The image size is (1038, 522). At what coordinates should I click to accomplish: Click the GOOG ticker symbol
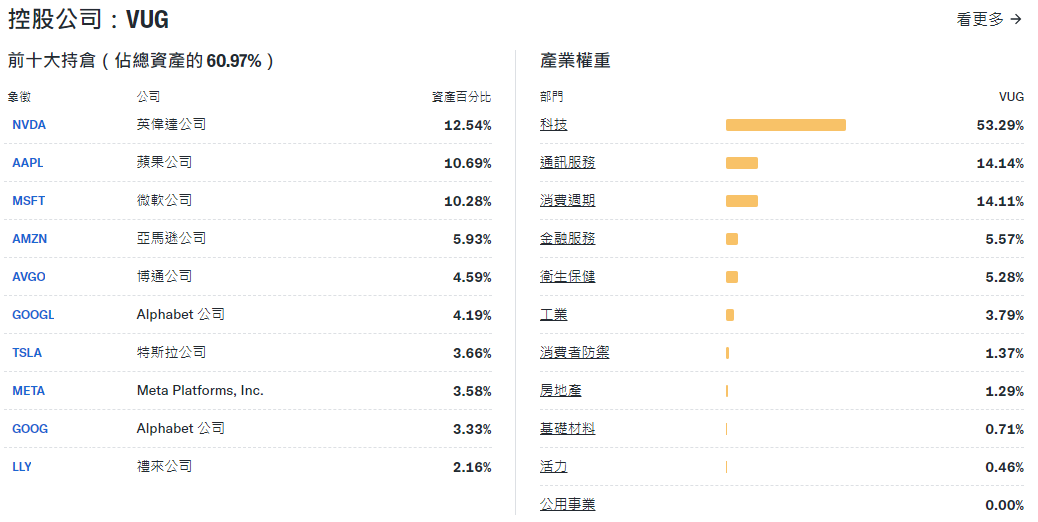30,429
